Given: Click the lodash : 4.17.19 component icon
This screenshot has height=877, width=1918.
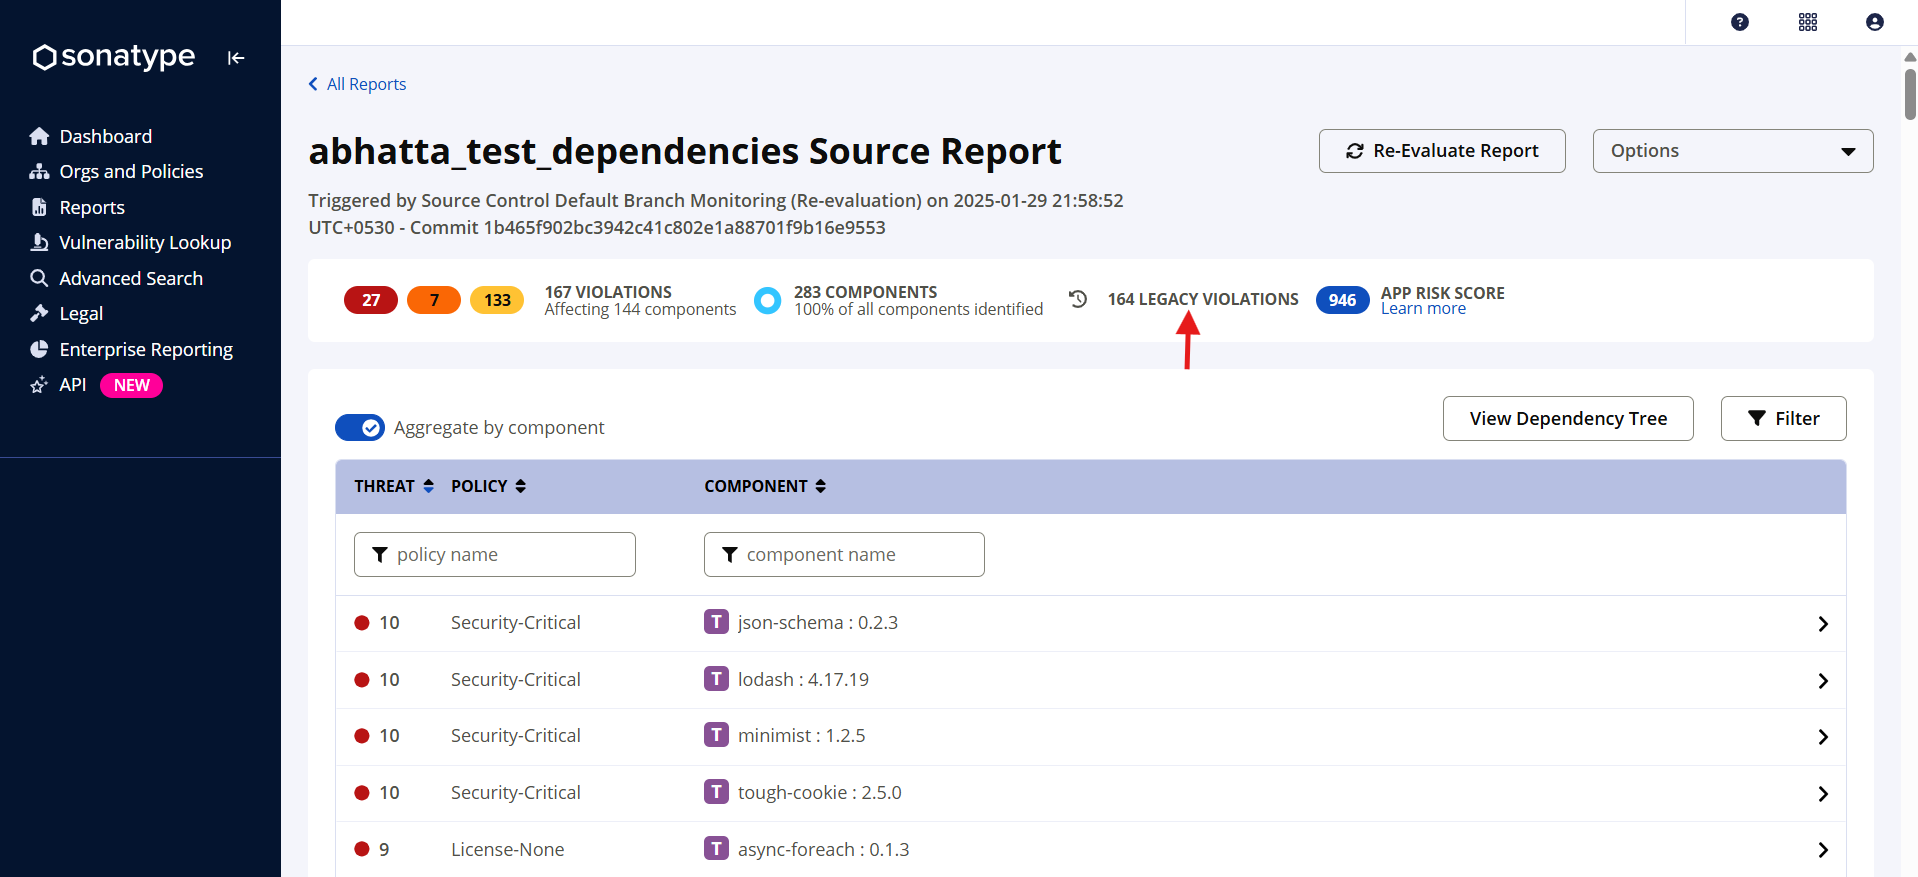Looking at the screenshot, I should pos(716,679).
